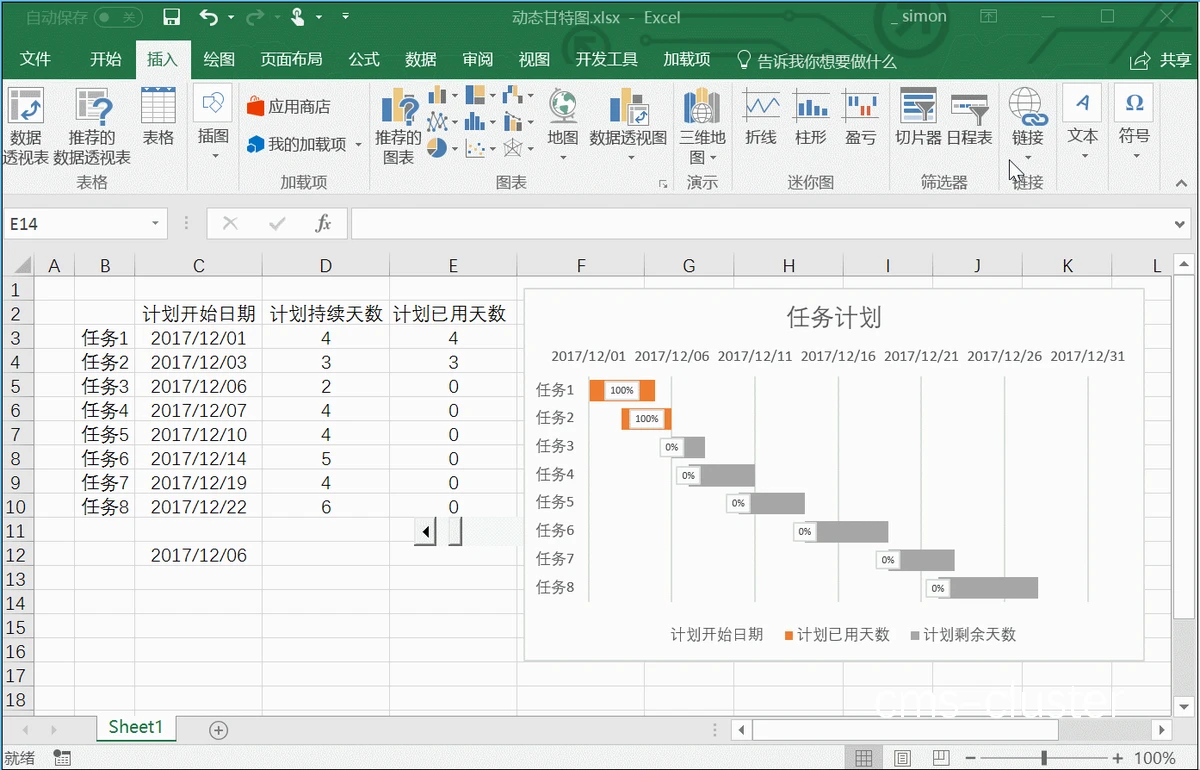Open the File (文件) tab
Image resolution: width=1200 pixels, height=770 pixels.
tap(35, 60)
